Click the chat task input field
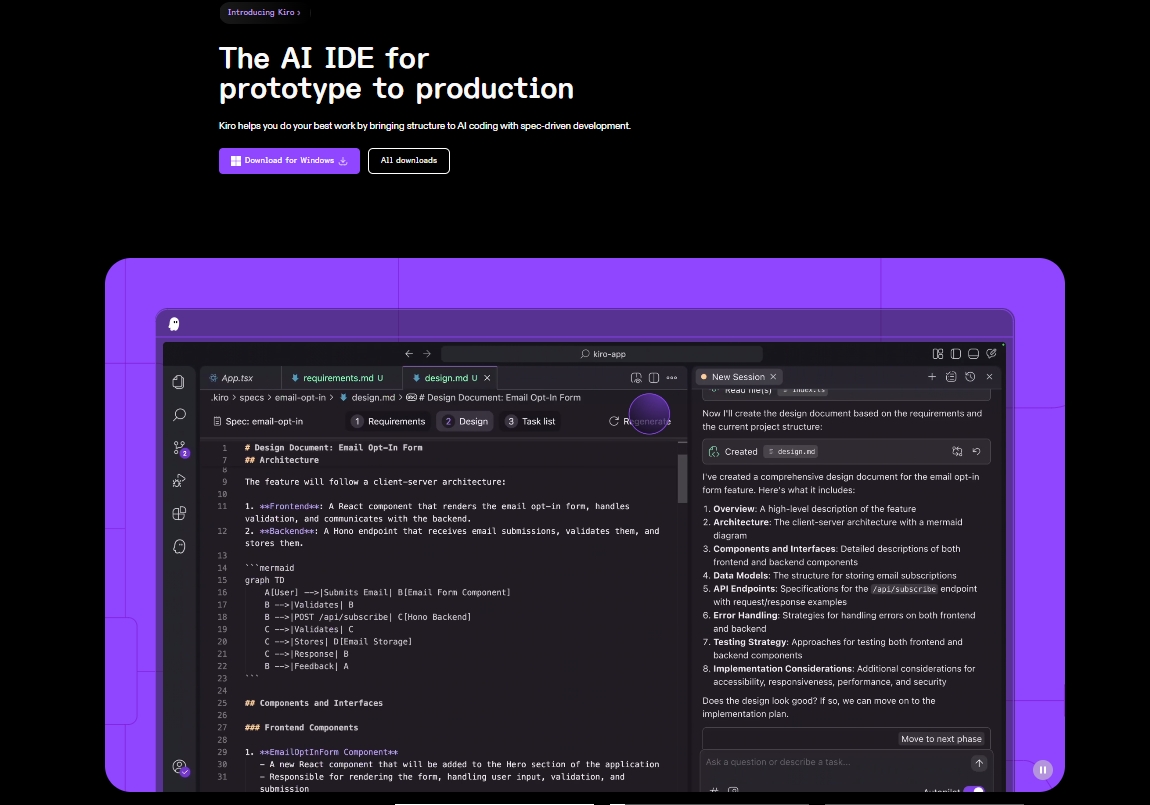Viewport: 1150px width, 805px height. click(x=835, y=762)
